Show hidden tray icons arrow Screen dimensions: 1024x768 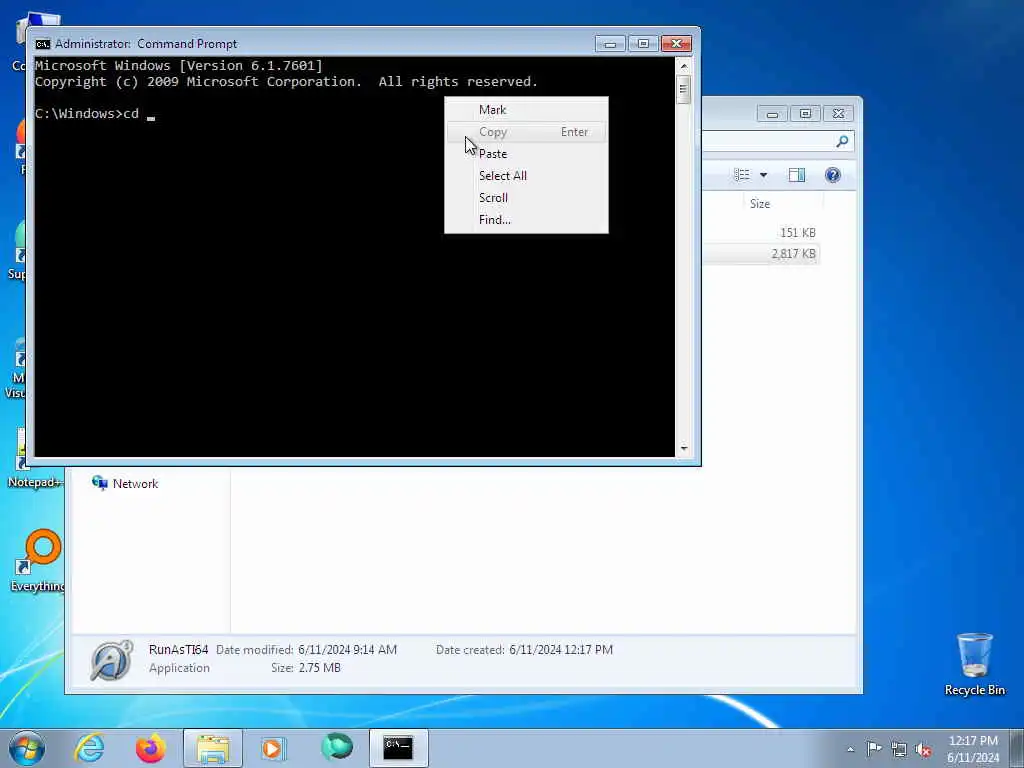[x=850, y=749]
